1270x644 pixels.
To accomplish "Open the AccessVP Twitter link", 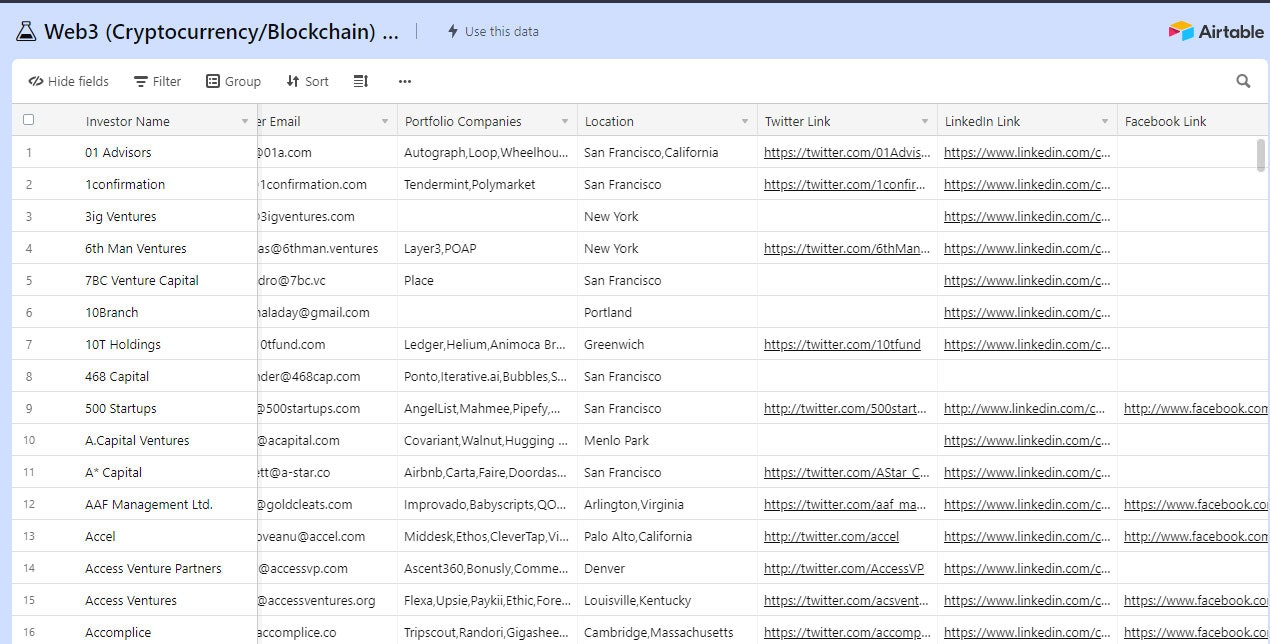I will point(844,569).
